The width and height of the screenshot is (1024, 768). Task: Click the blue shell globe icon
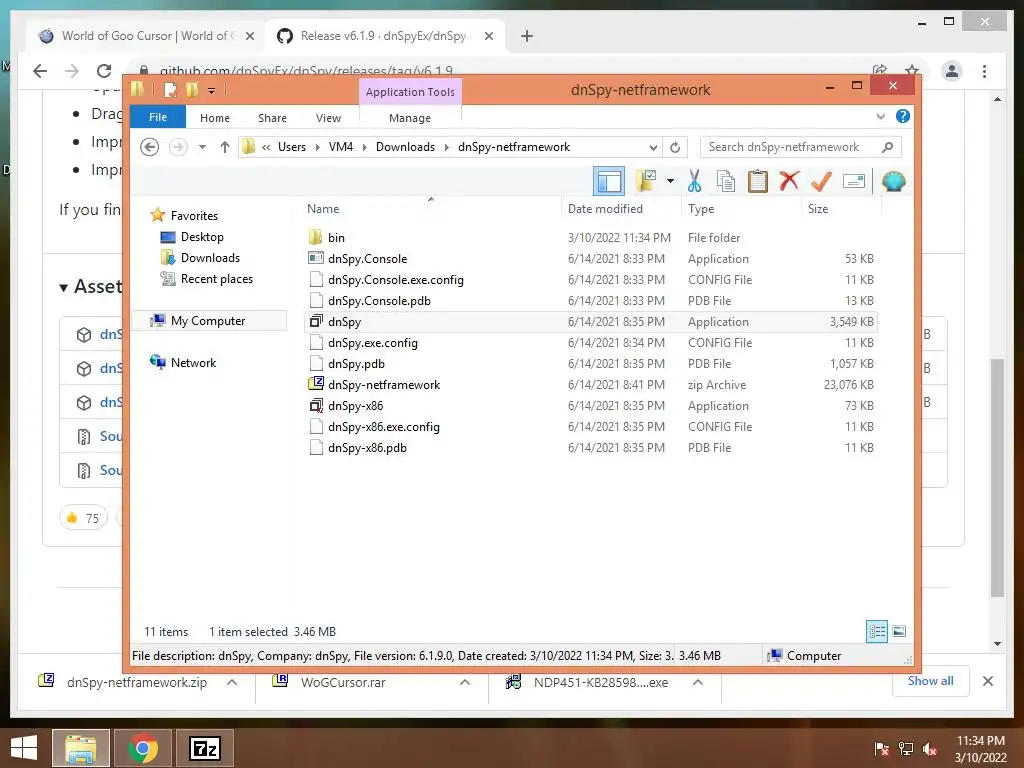point(893,181)
